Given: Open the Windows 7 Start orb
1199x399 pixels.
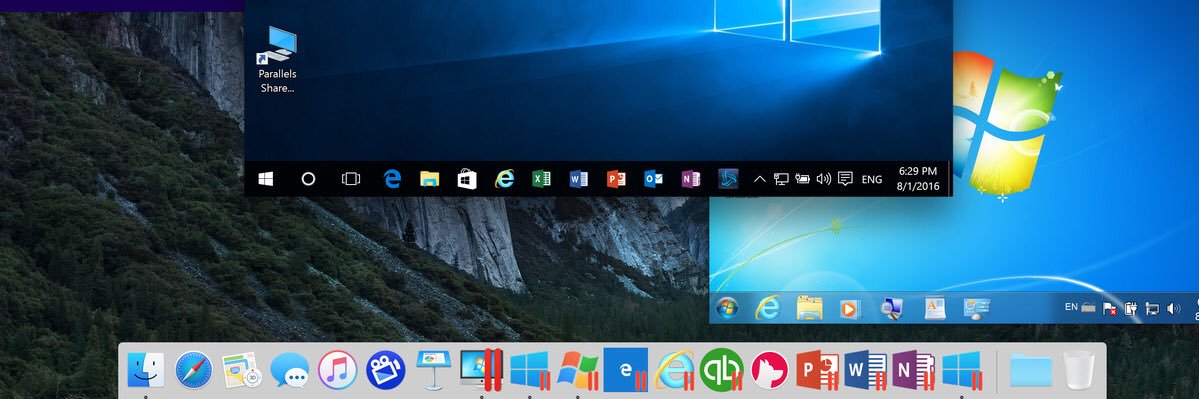Looking at the screenshot, I should coord(727,308).
